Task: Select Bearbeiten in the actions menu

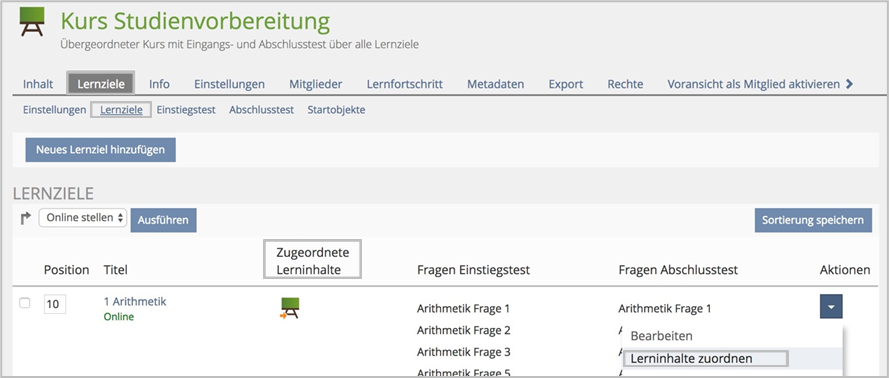Action: [x=661, y=335]
